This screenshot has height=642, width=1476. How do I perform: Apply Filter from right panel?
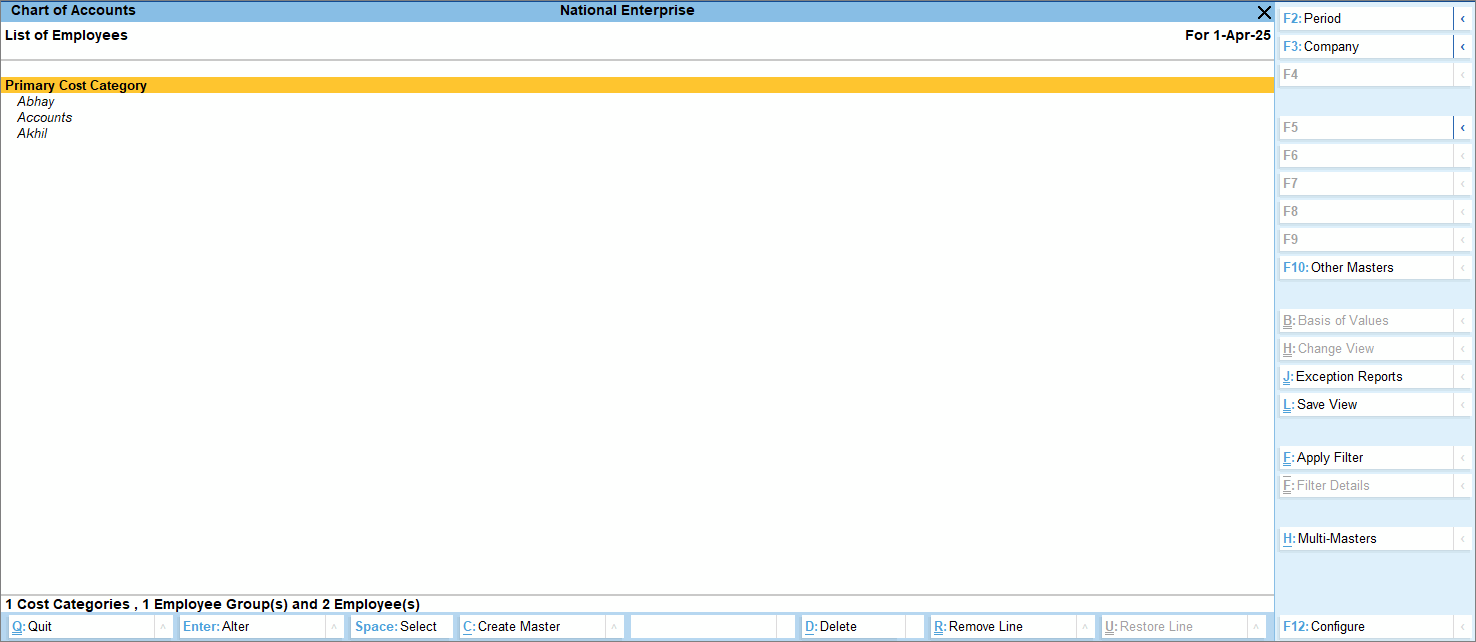(1365, 458)
